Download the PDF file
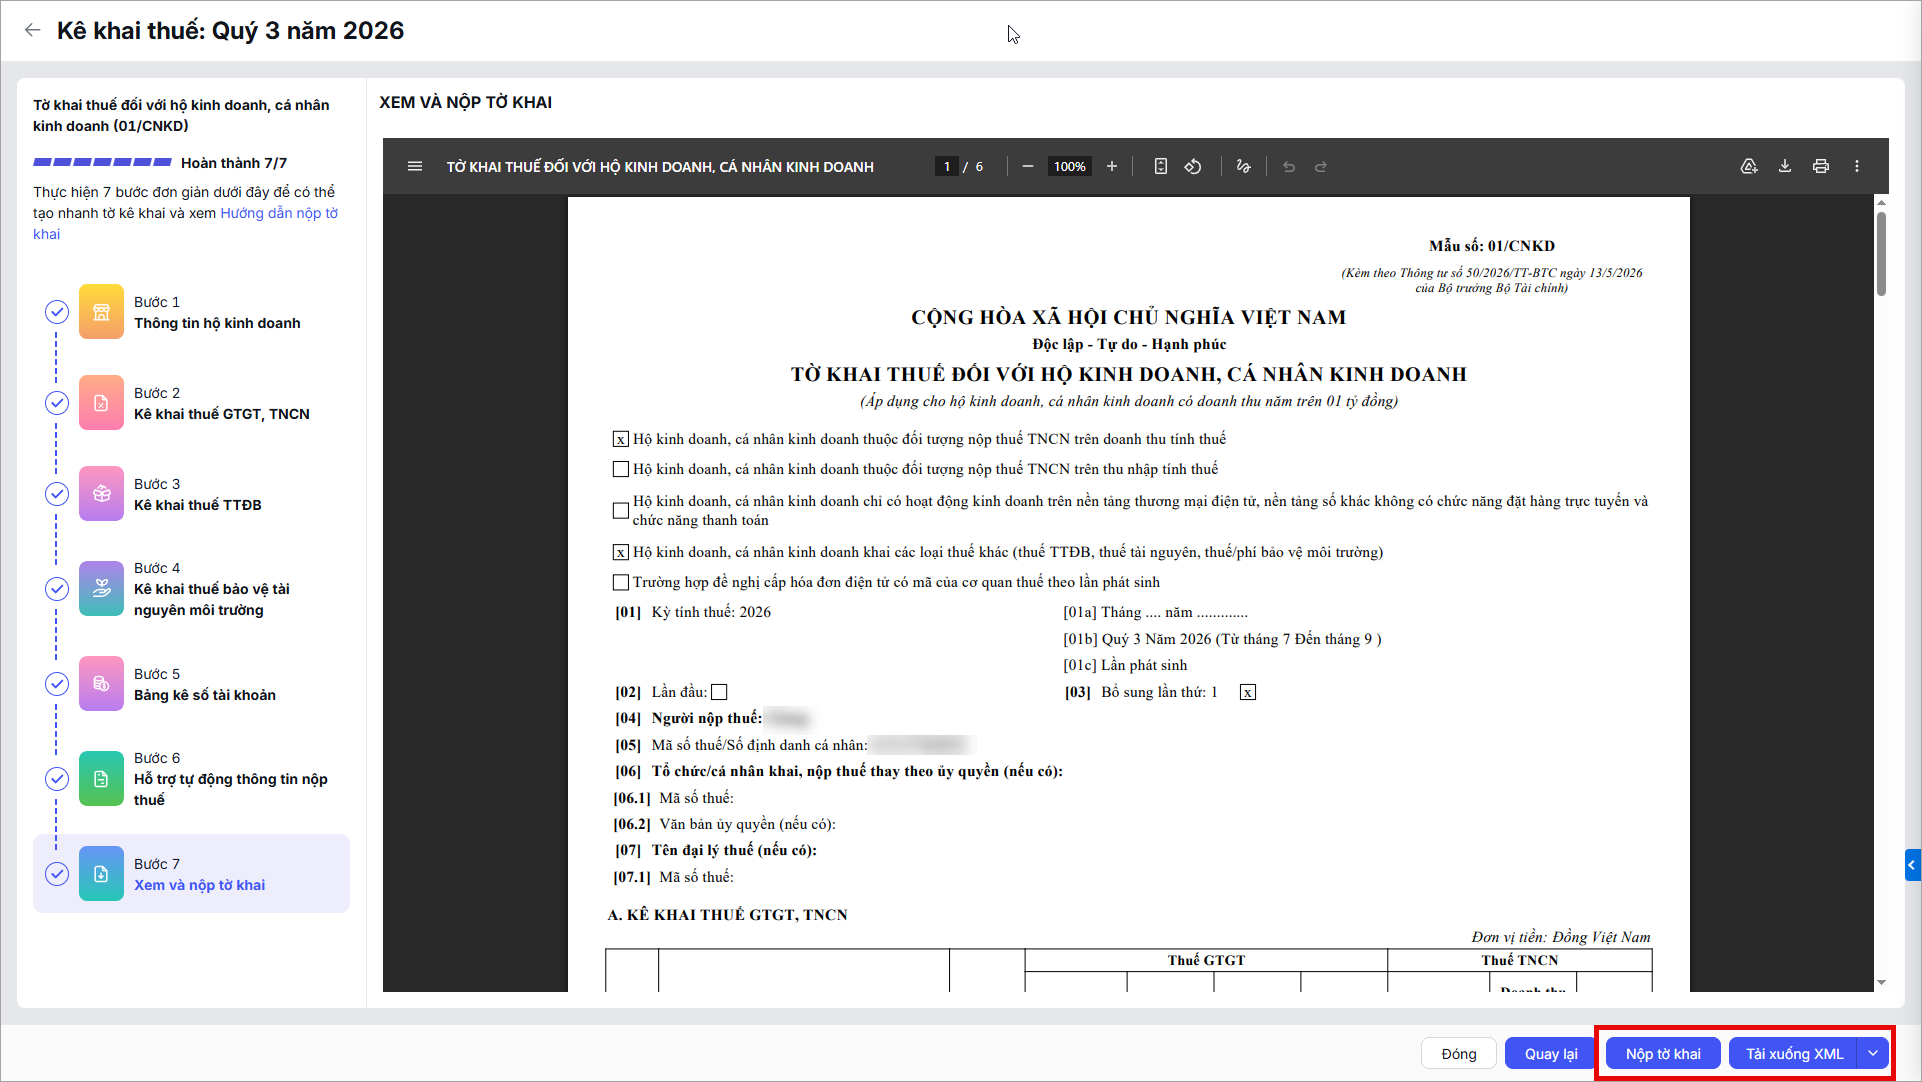 pos(1785,167)
